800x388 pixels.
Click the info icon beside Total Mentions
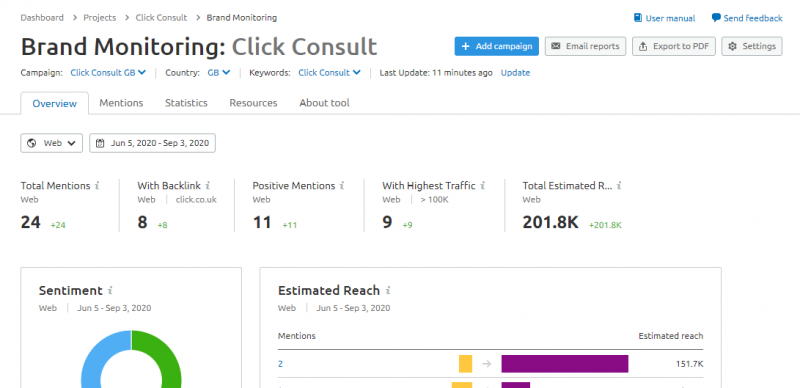97,186
